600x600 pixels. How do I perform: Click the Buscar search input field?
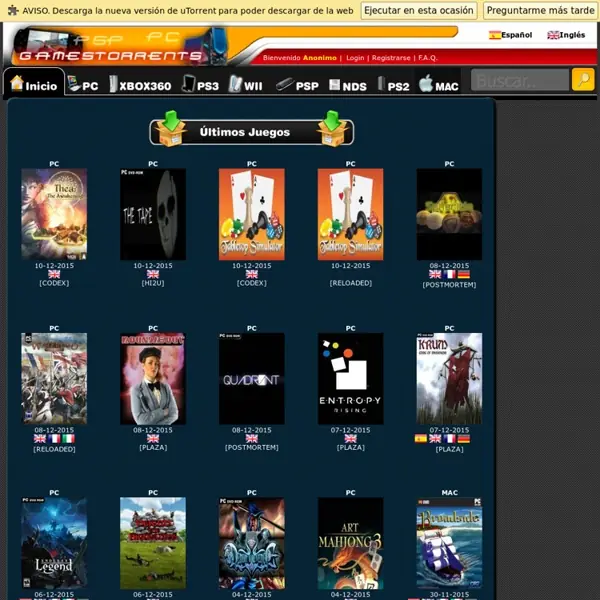(x=520, y=80)
